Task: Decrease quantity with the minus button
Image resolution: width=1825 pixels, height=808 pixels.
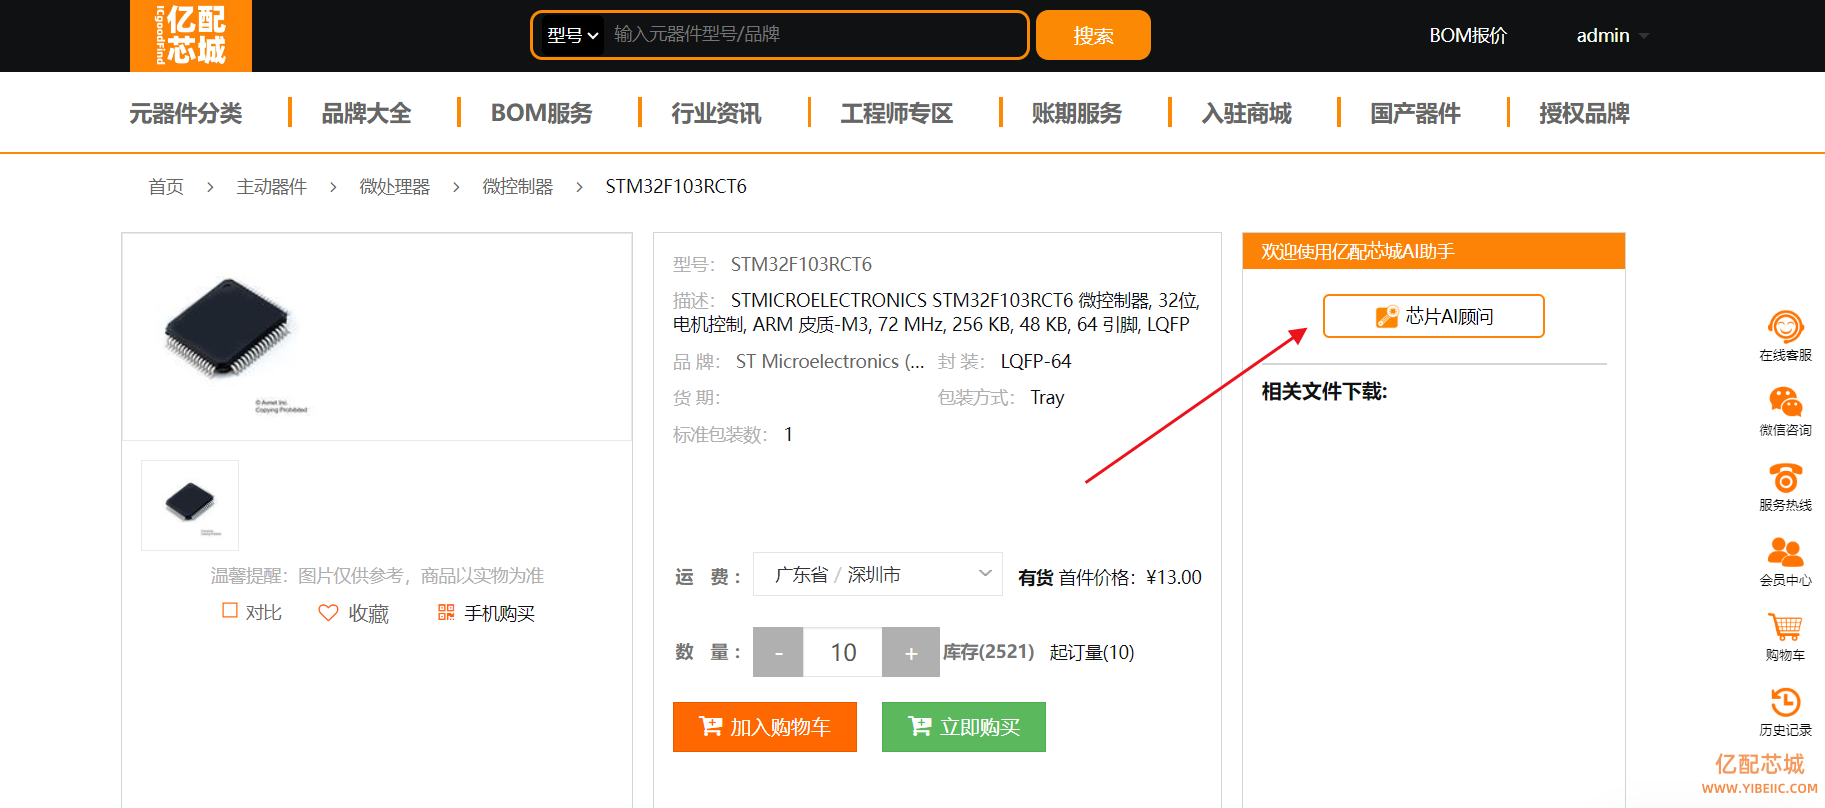Action: pyautogui.click(x=778, y=653)
